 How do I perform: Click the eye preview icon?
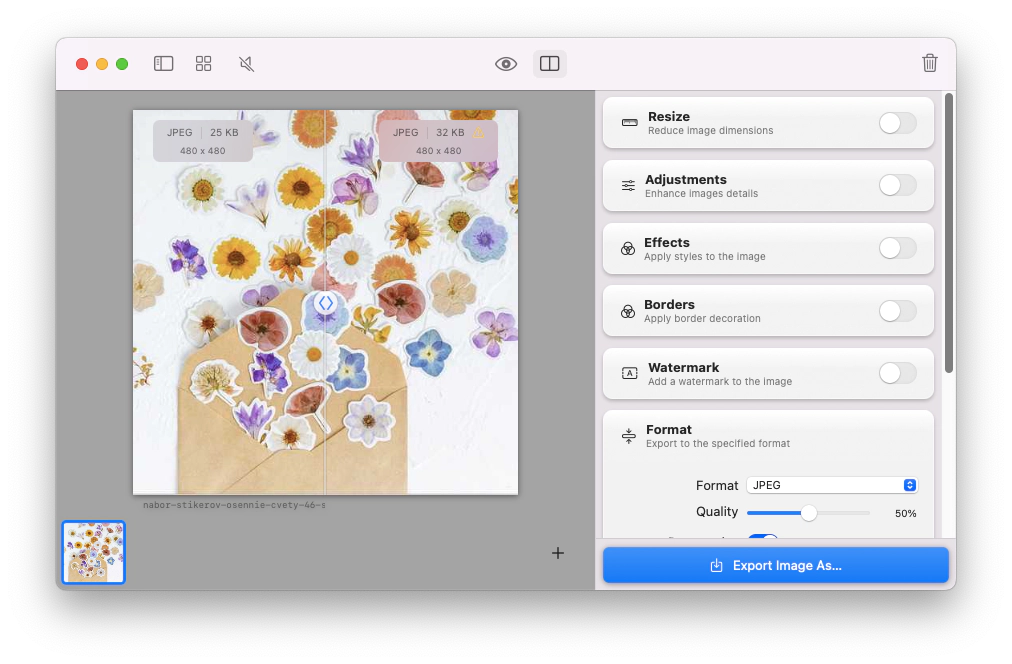pos(506,64)
